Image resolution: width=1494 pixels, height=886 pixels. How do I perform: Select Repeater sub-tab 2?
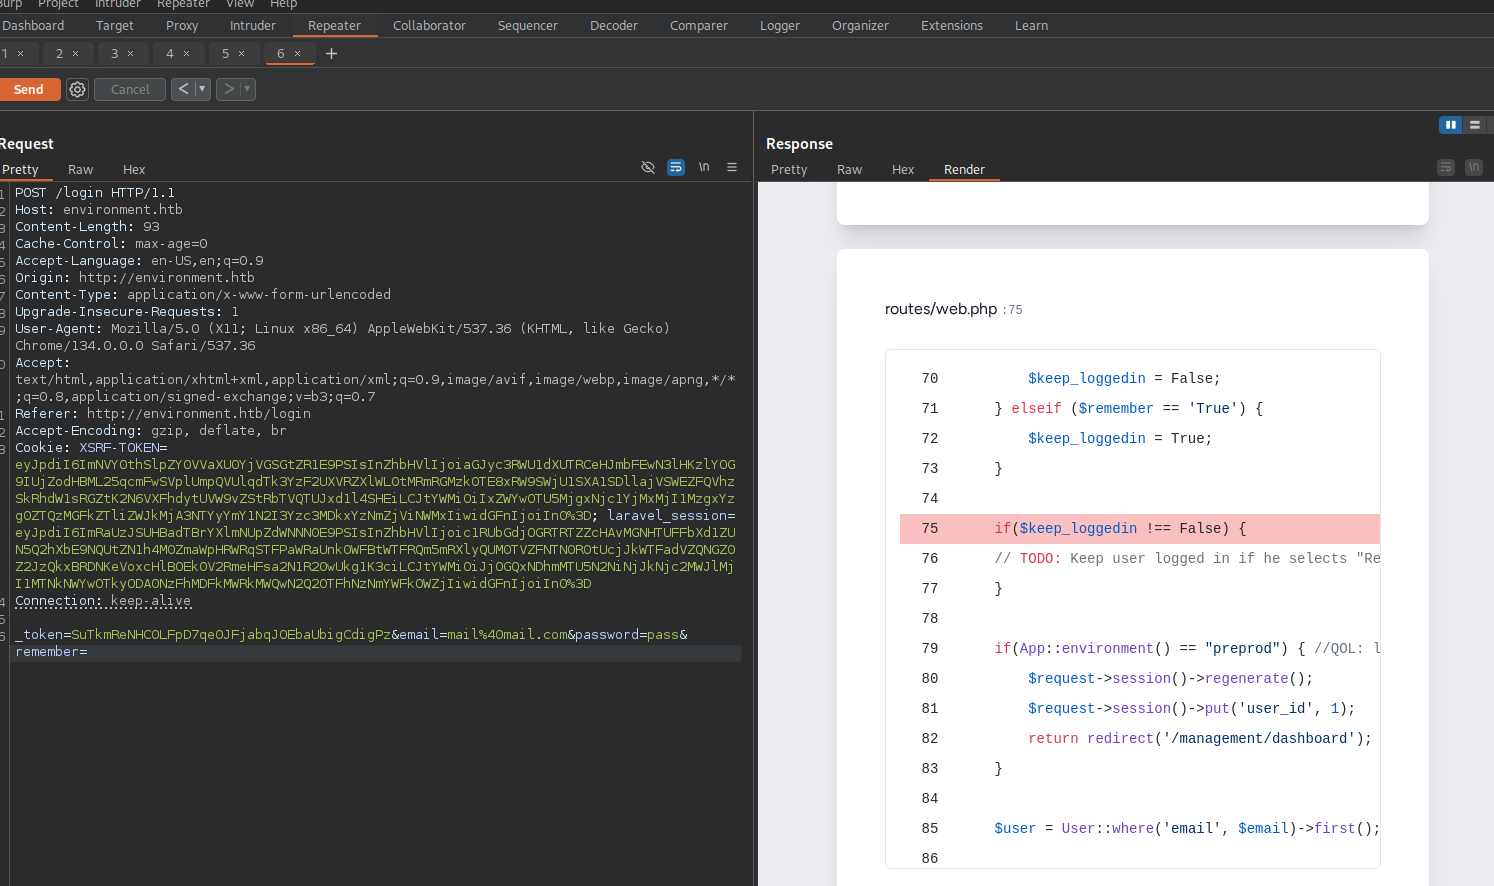(x=59, y=53)
